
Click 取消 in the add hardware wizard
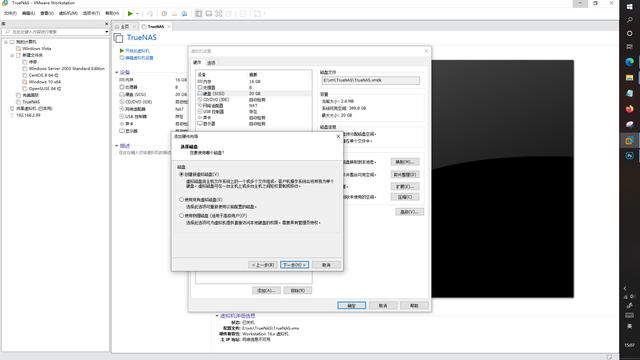coord(326,265)
